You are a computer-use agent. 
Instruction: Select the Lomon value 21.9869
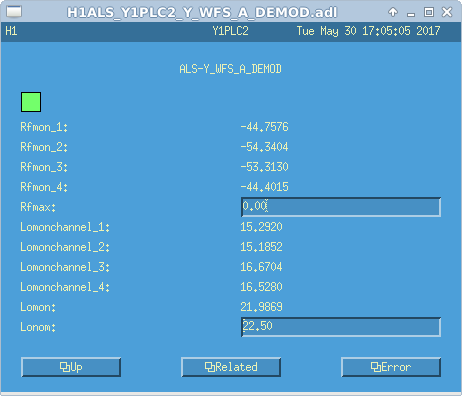pyautogui.click(x=261, y=307)
